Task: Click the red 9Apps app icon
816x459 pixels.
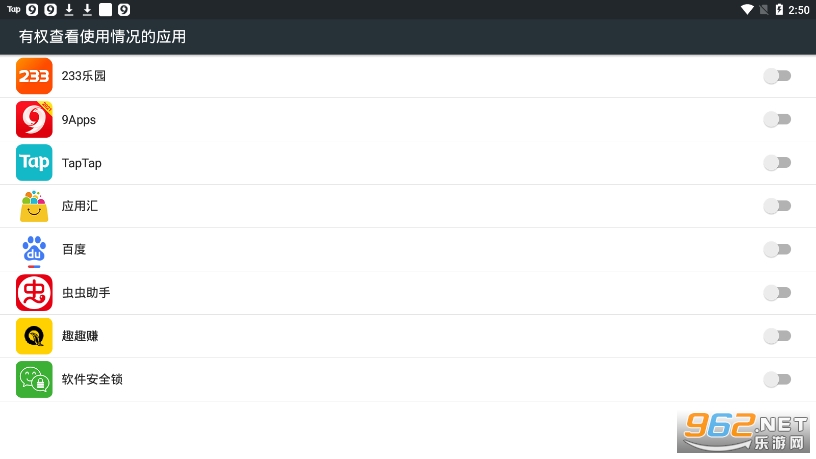Action: (34, 119)
